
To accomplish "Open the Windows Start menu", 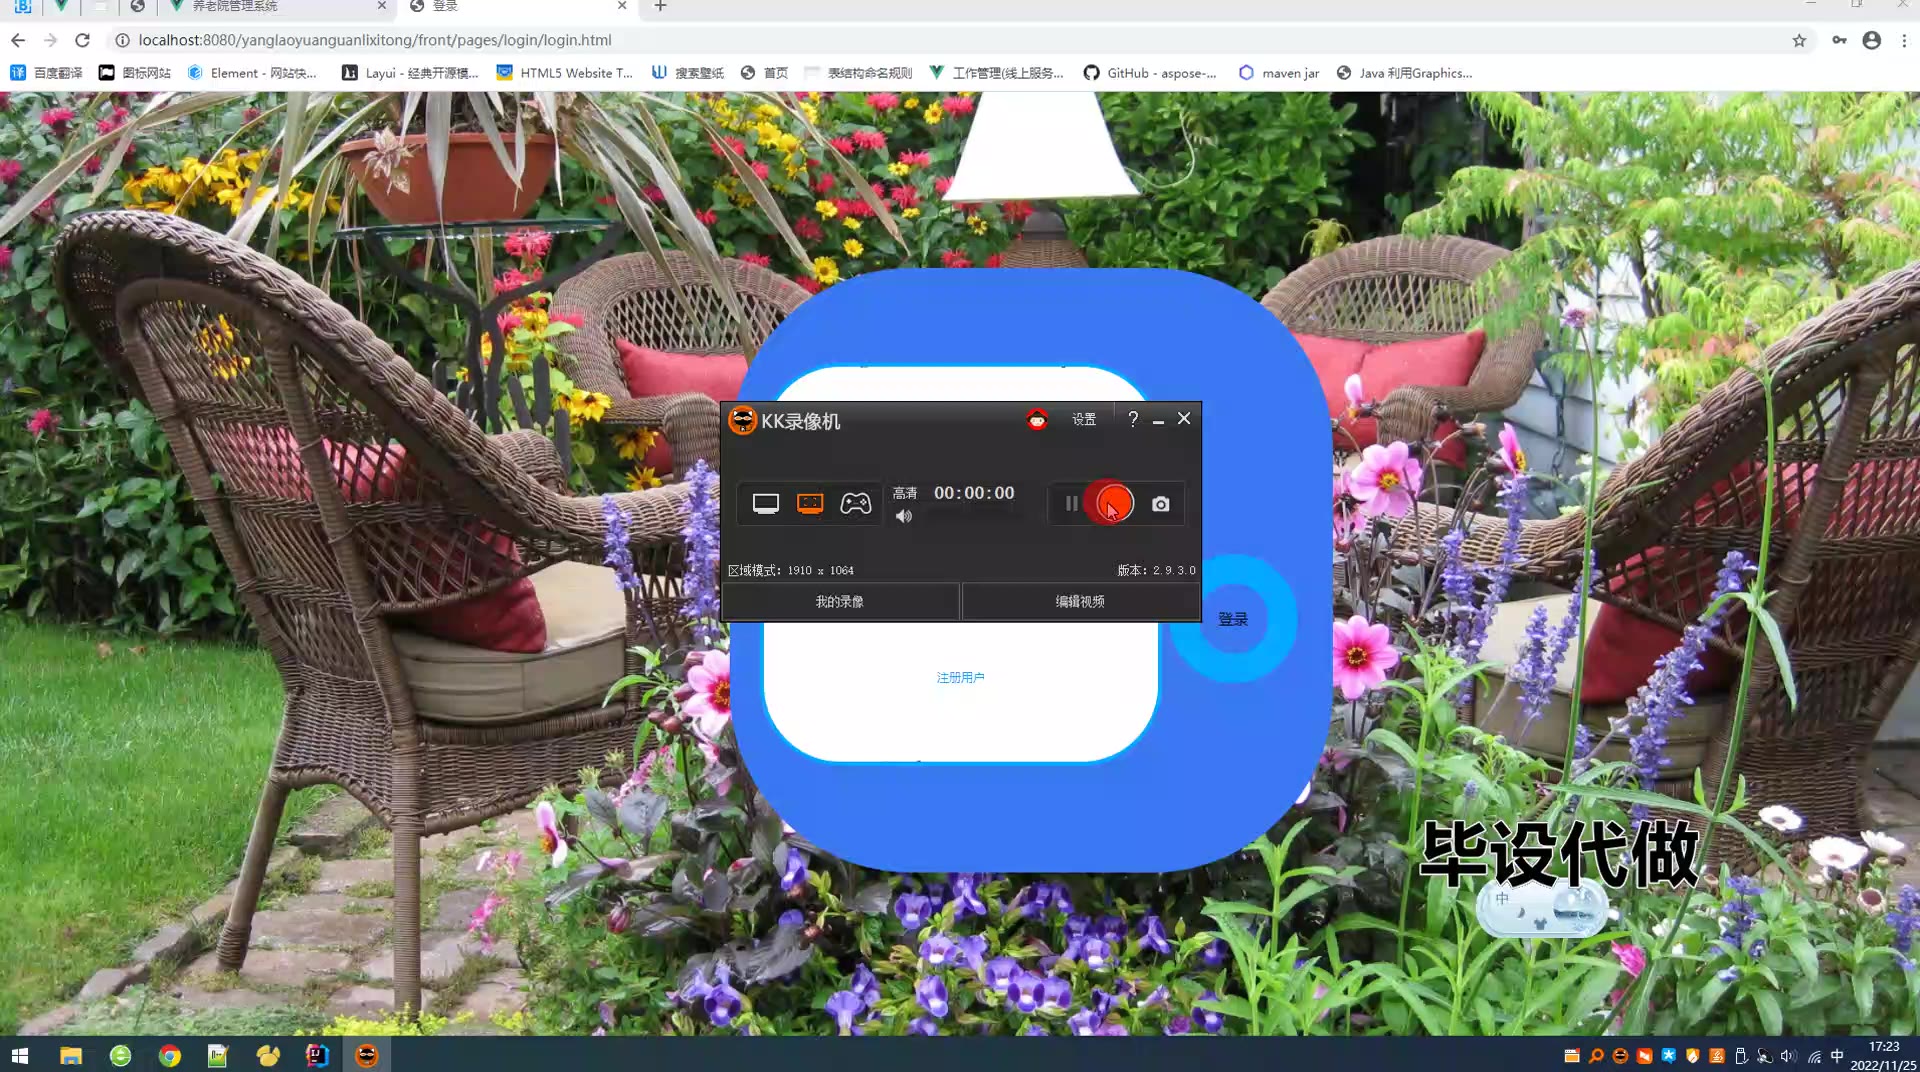I will tap(20, 1055).
